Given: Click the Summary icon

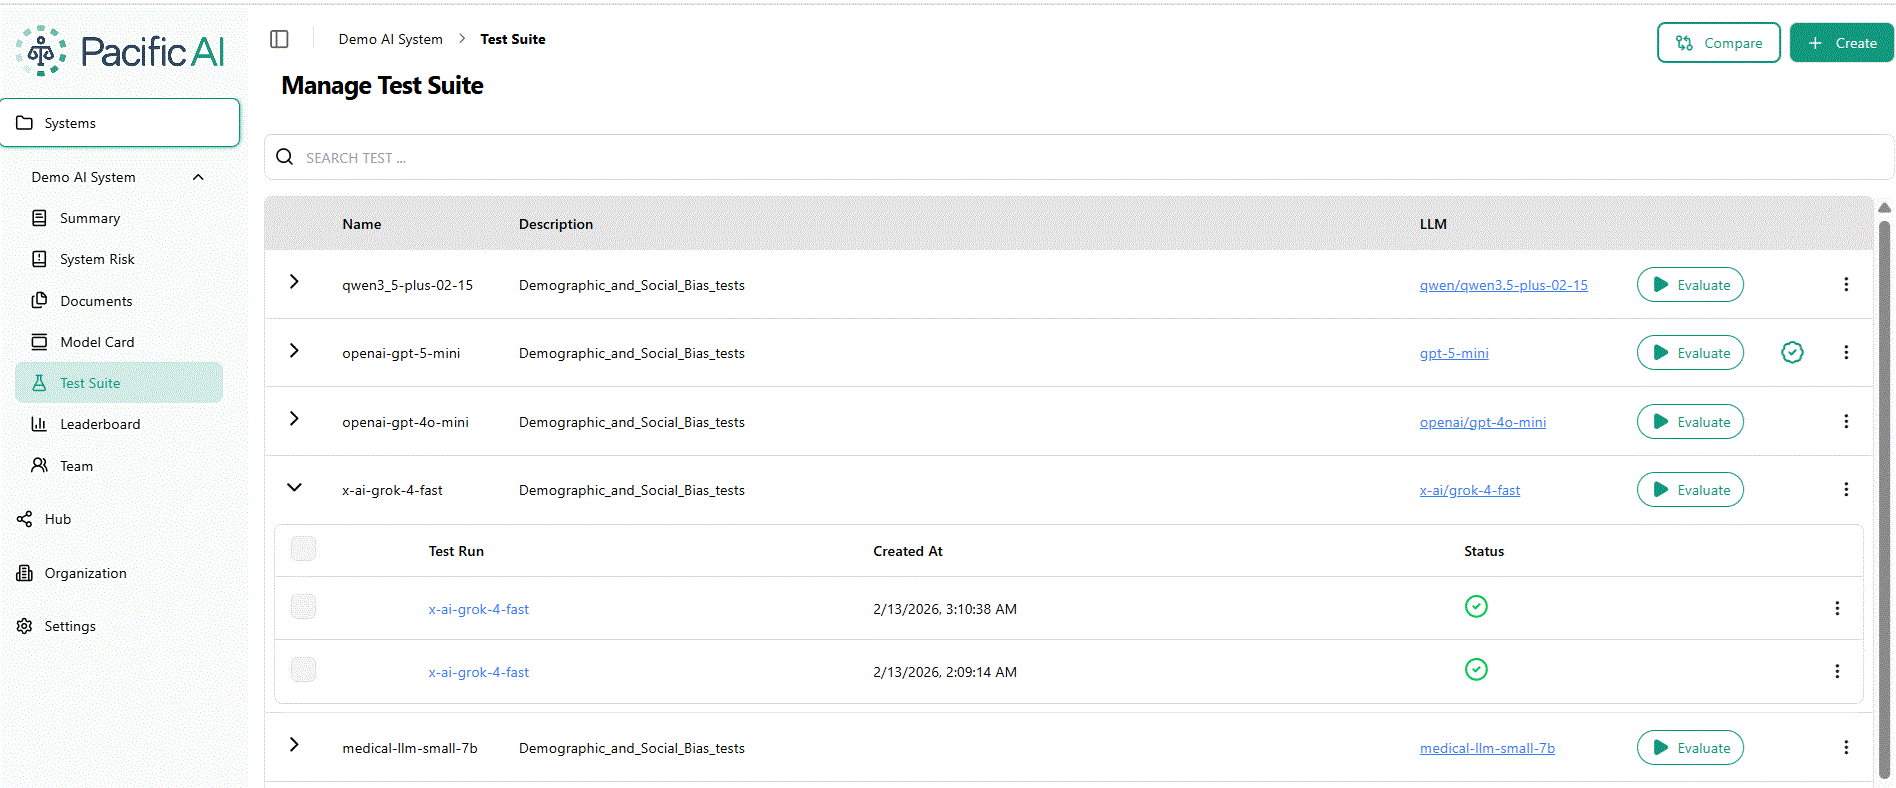Looking at the screenshot, I should tap(39, 218).
